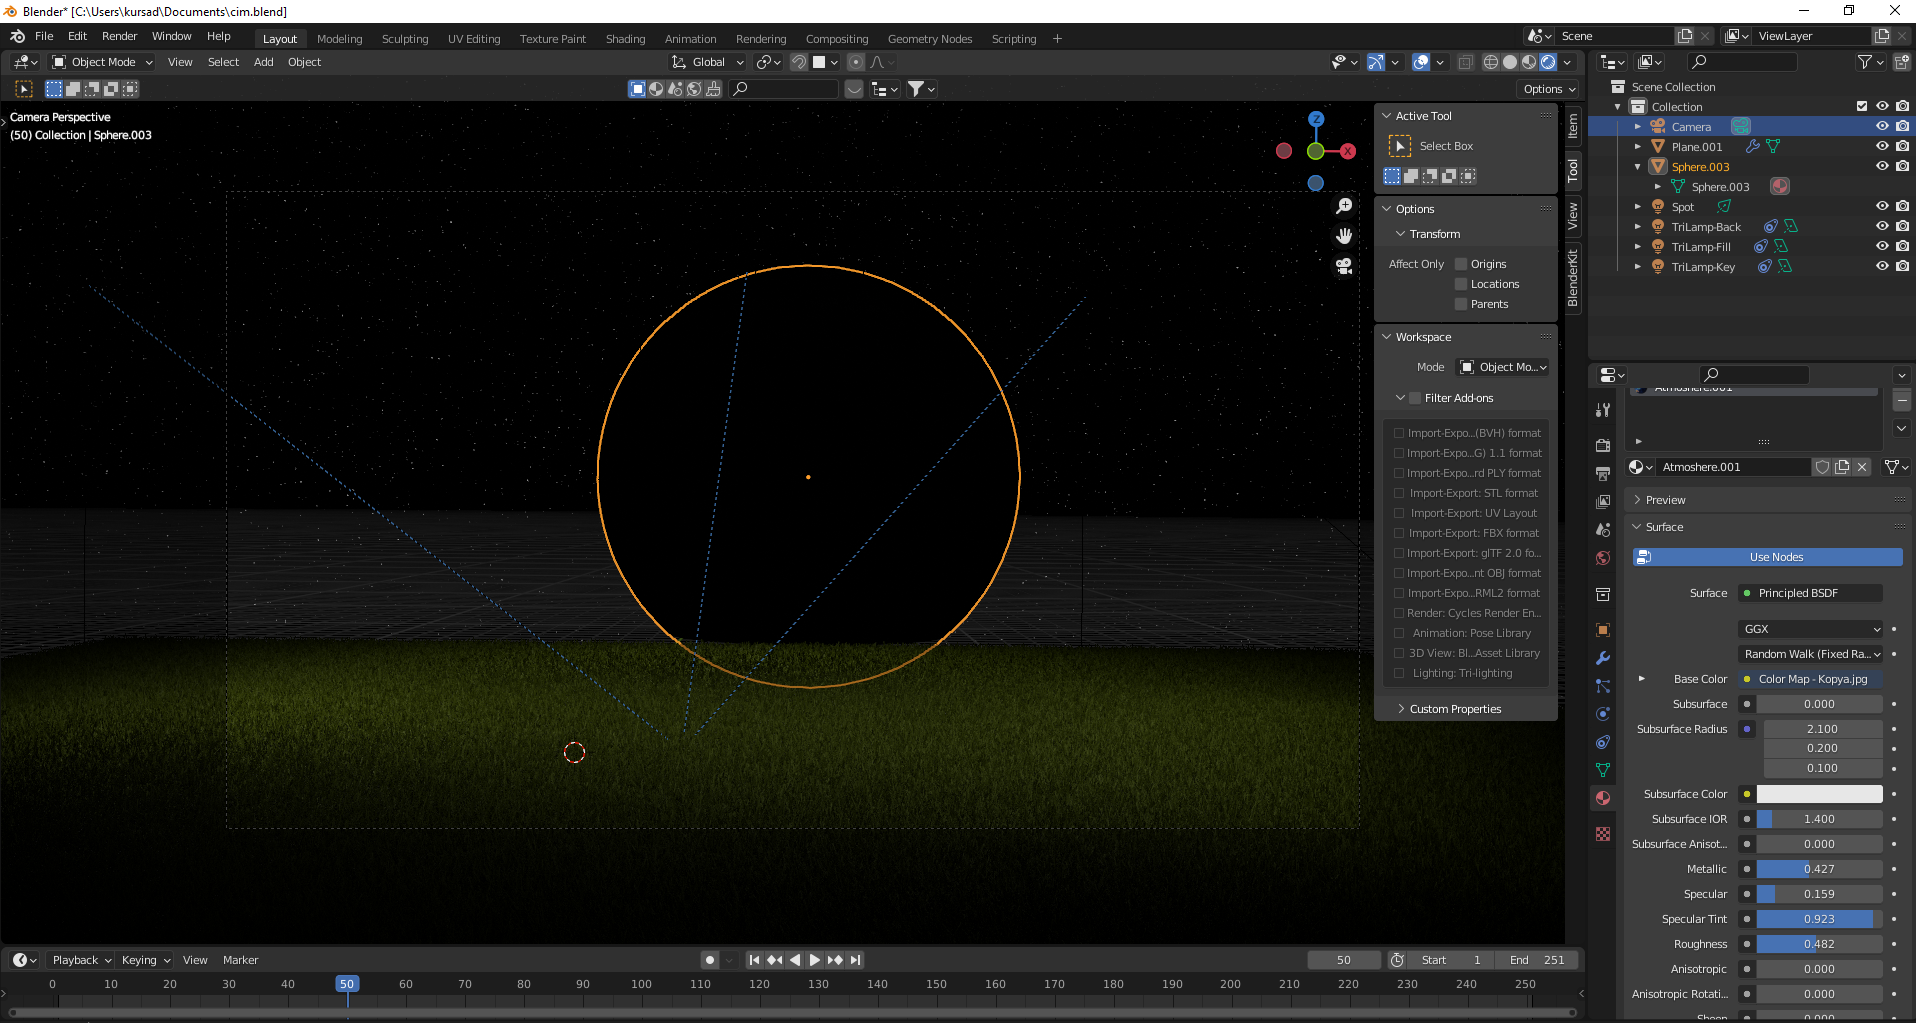Toggle the camera view icon
The height and width of the screenshot is (1023, 1916).
click(1344, 266)
